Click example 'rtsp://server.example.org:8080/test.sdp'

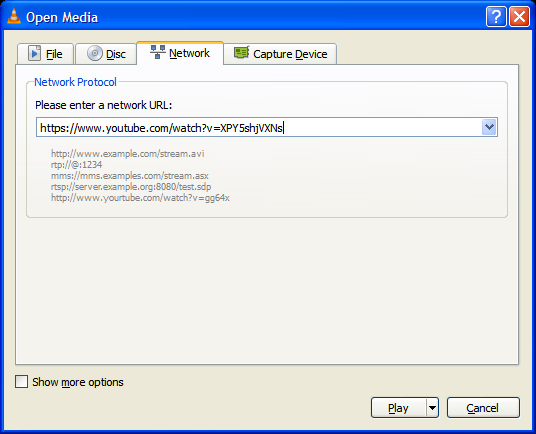pos(131,187)
